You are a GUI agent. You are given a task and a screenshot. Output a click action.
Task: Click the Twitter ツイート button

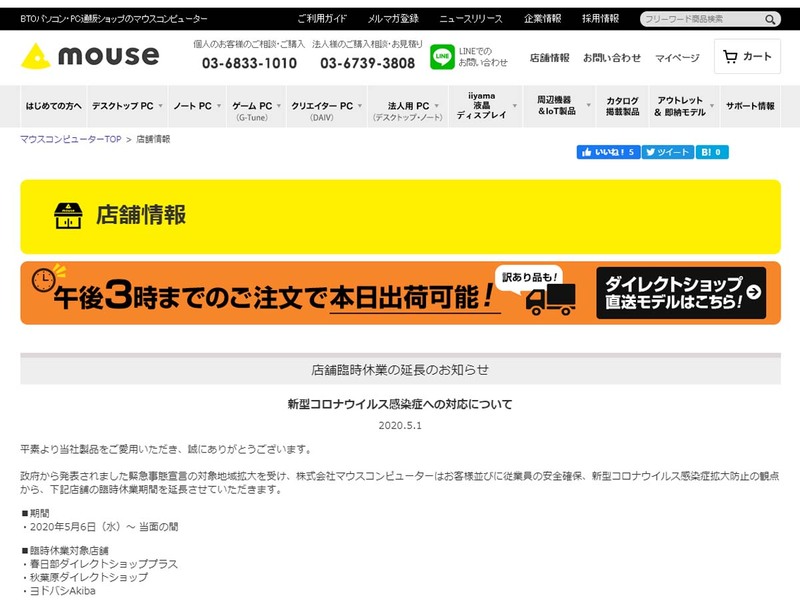(x=667, y=152)
